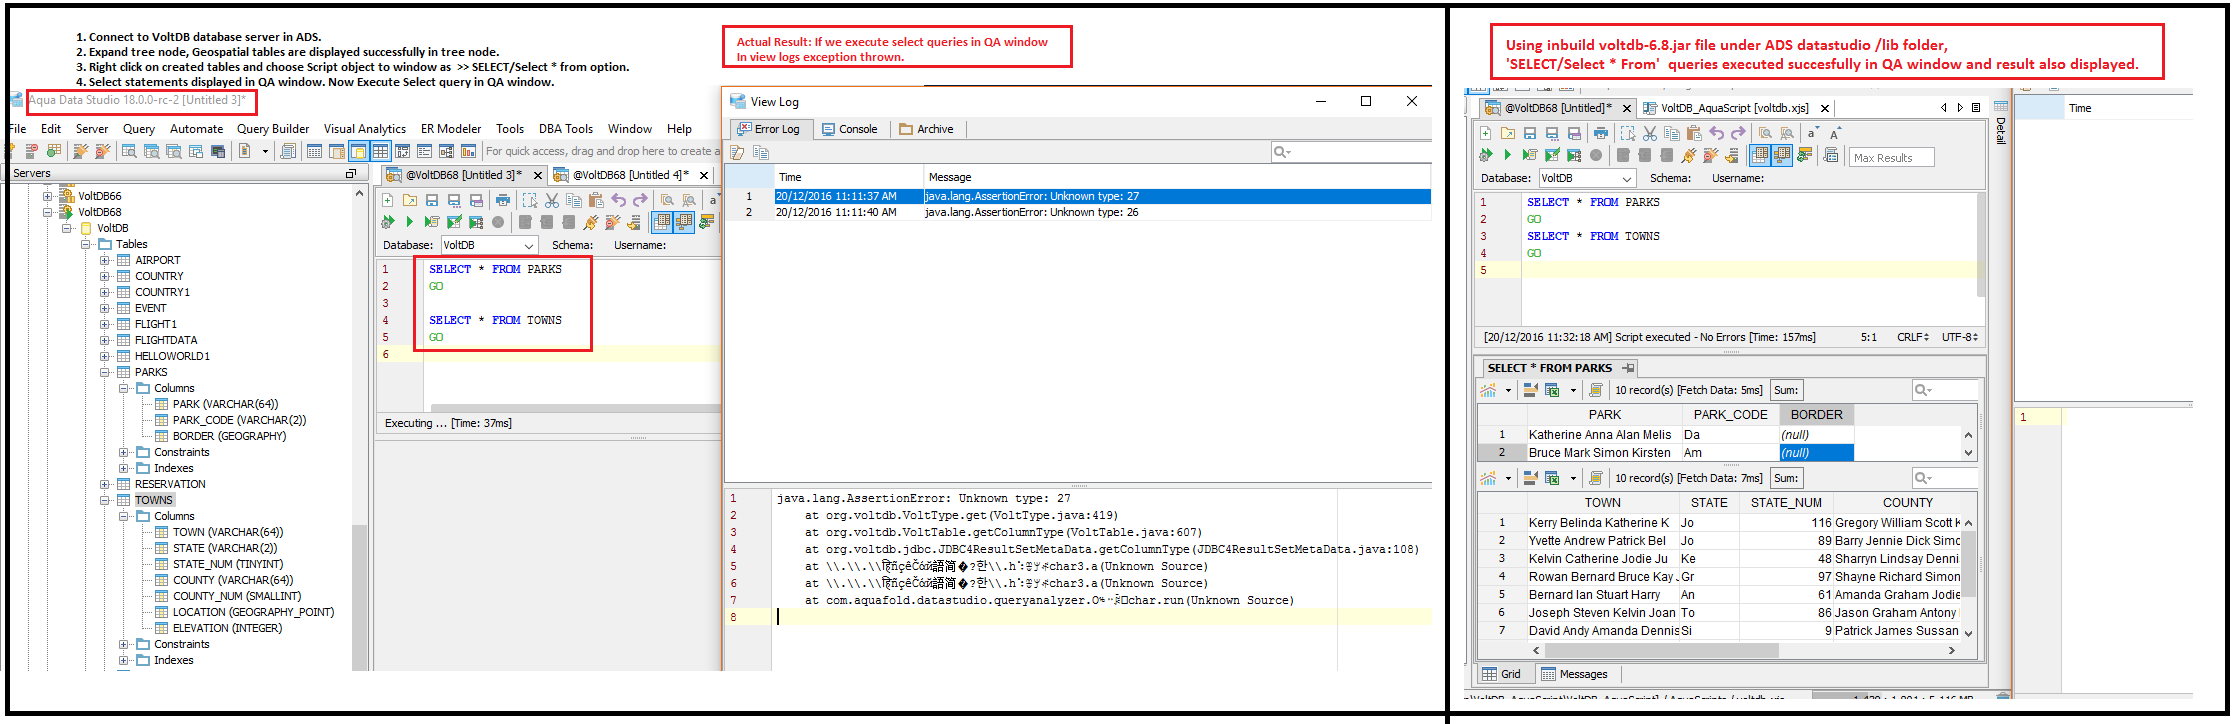
Task: Pin the SELECT * FROM PARKS result tab
Action: [x=1628, y=368]
